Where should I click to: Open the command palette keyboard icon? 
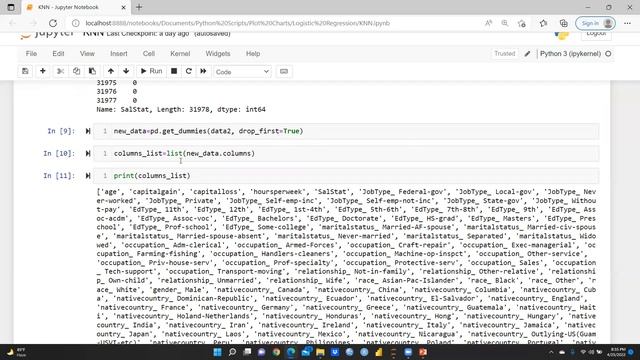point(284,71)
